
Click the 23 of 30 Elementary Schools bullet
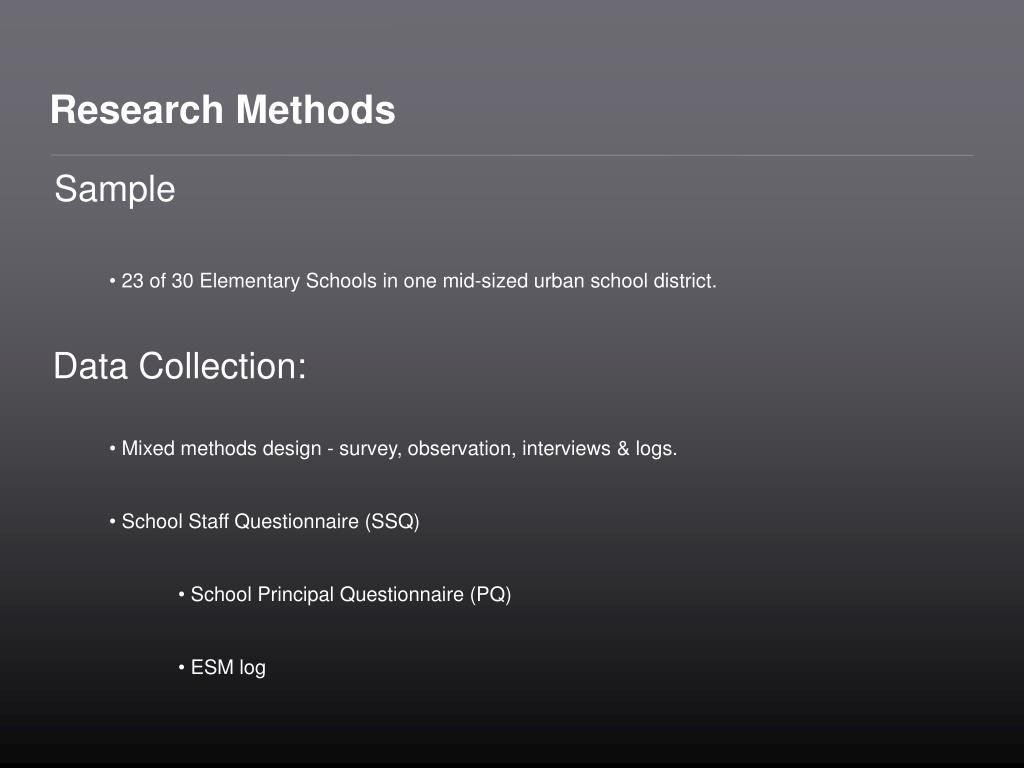(x=413, y=281)
